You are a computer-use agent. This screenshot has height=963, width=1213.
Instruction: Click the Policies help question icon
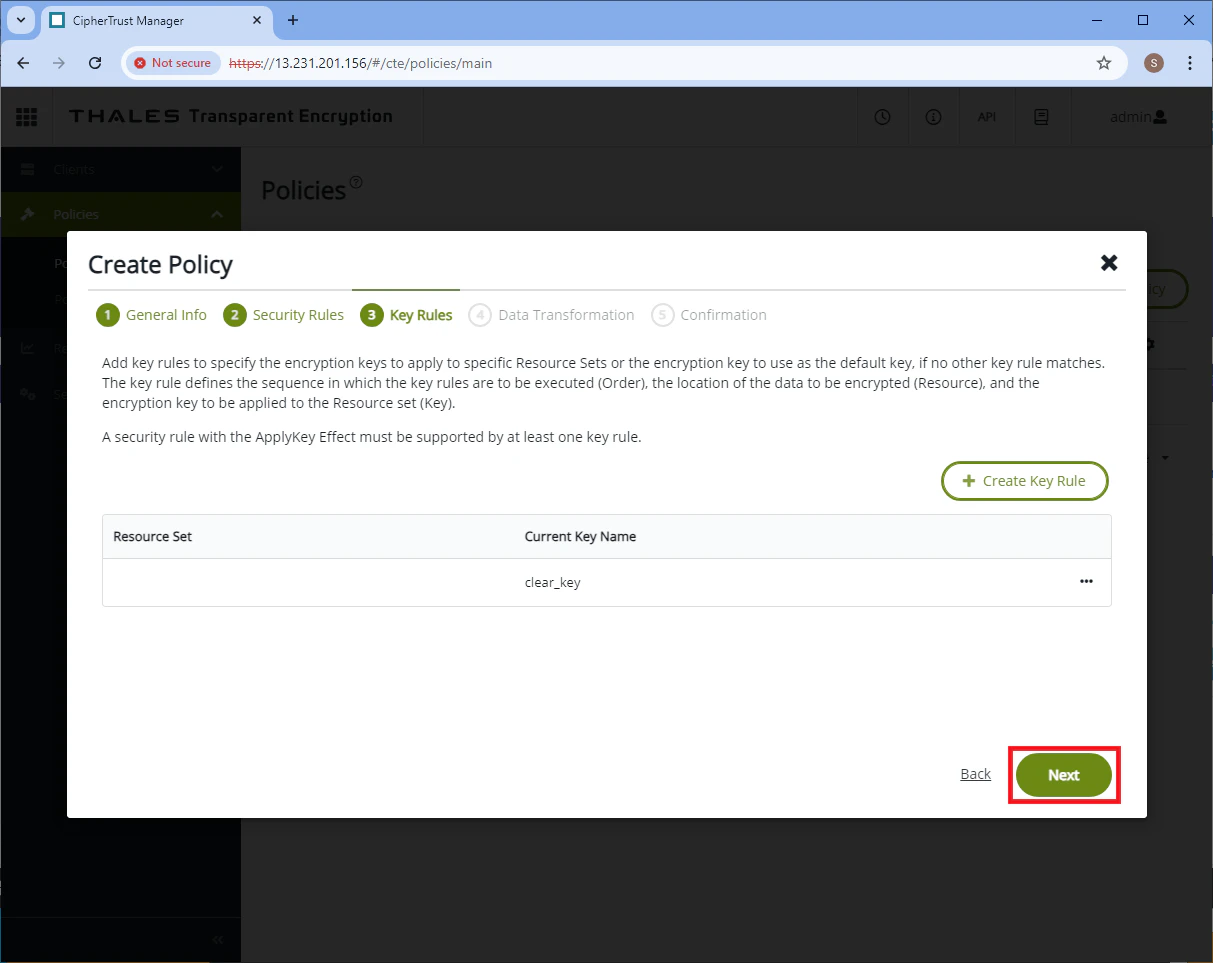click(x=355, y=182)
